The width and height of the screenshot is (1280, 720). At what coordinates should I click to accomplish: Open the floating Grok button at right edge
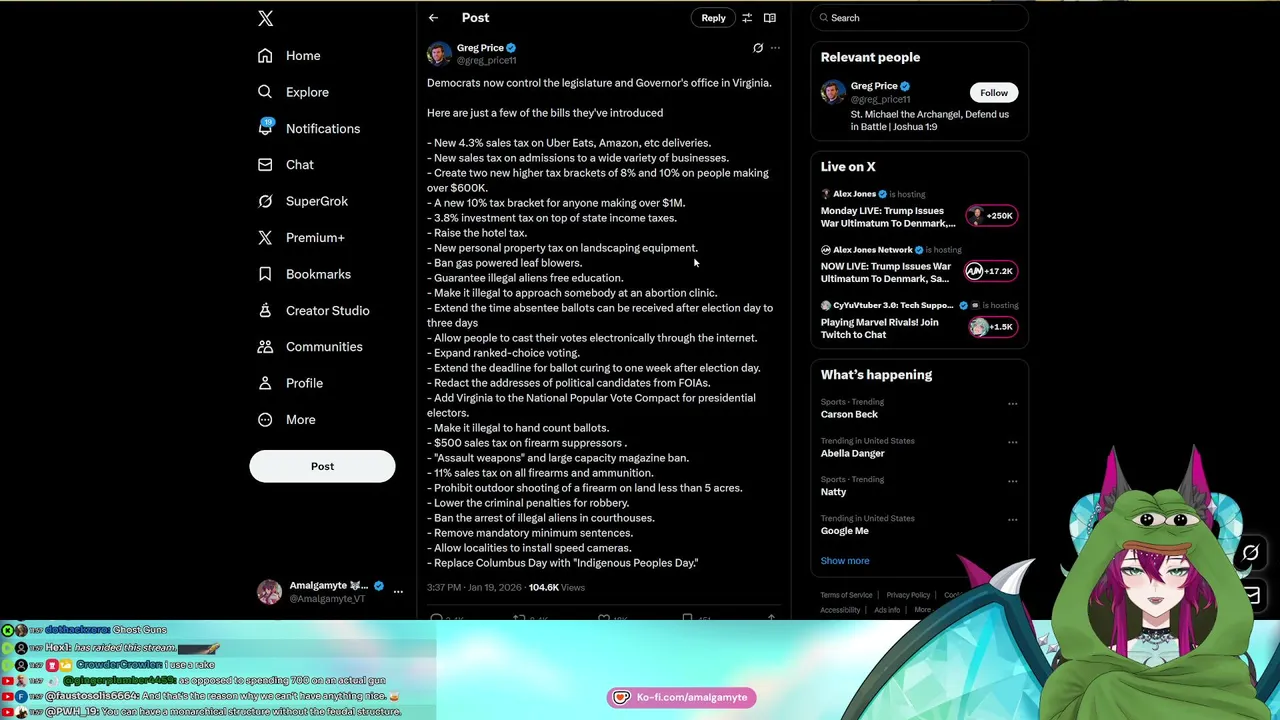point(1251,553)
